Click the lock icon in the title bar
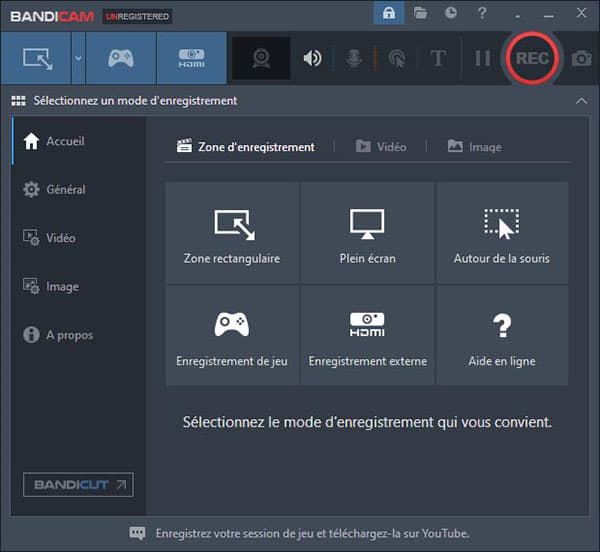 [389, 13]
